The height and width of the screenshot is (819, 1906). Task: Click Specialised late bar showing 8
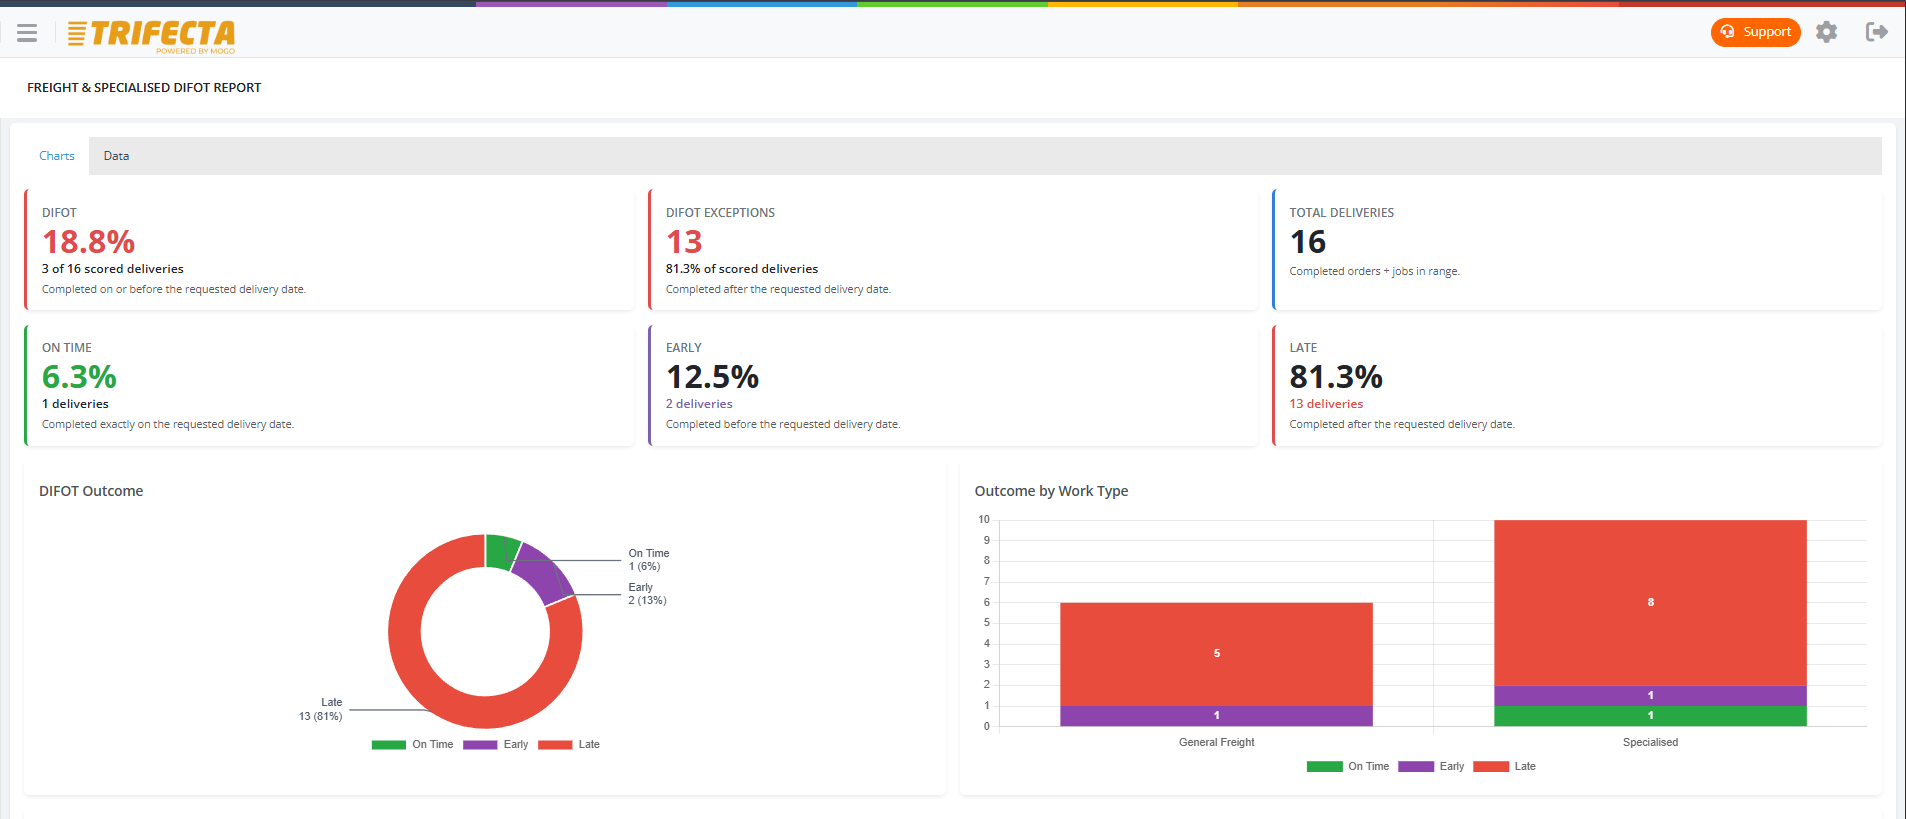pos(1650,602)
